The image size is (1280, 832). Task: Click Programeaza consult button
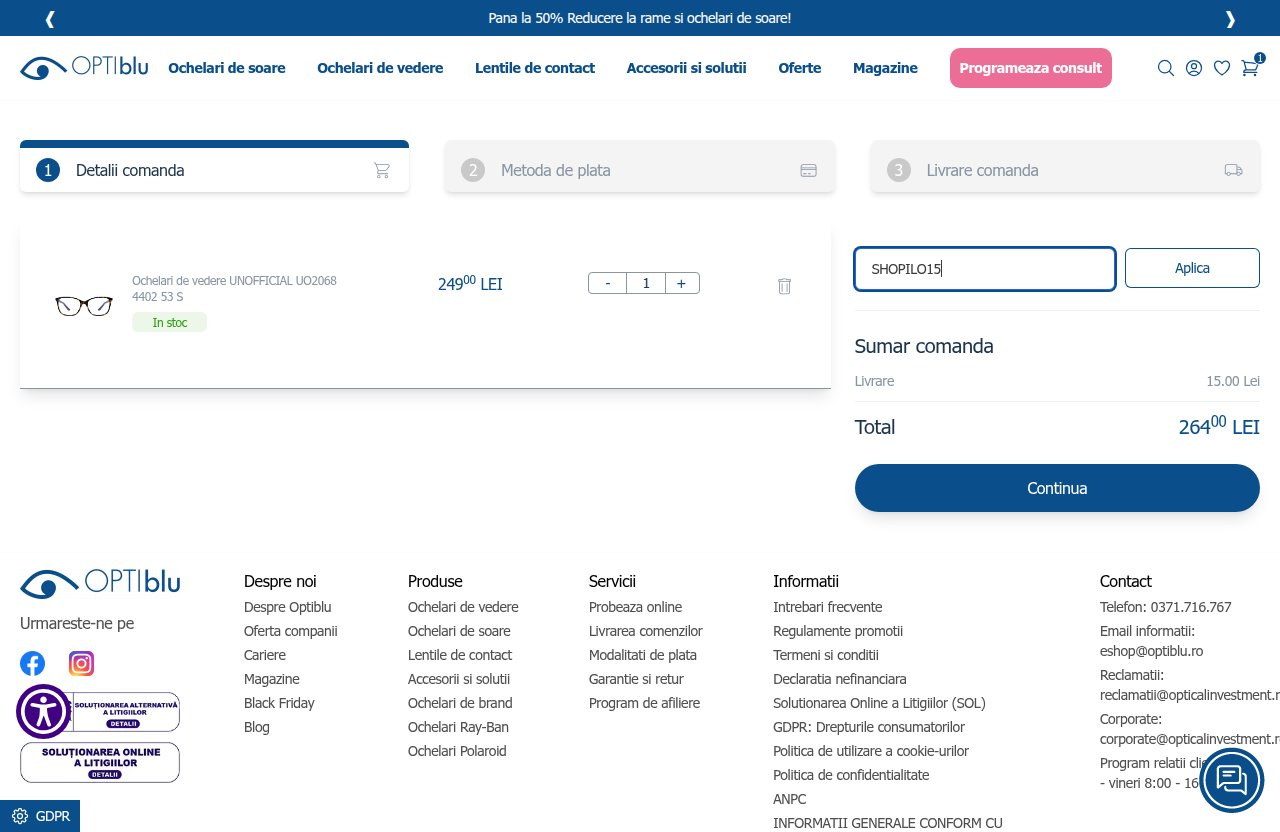point(1030,68)
